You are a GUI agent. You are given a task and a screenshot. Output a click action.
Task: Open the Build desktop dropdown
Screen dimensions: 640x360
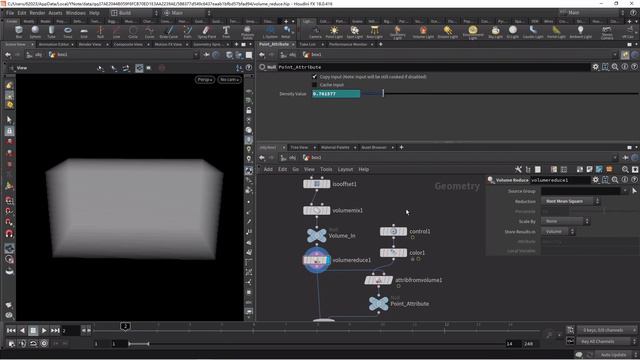[134, 13]
